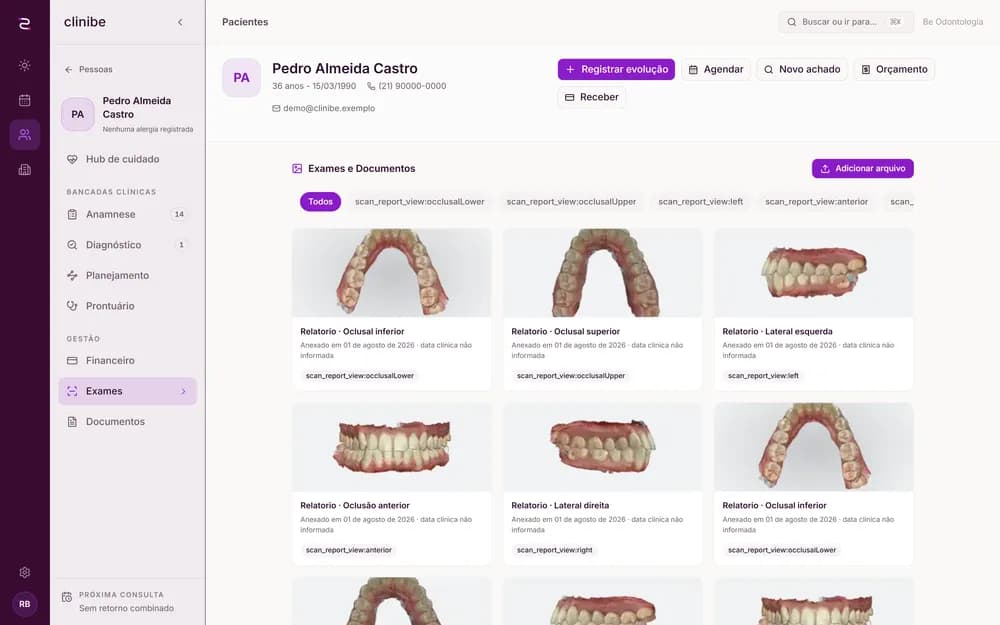Click the Próxima consulta calendar icon
This screenshot has height=625, width=1000.
point(67,598)
